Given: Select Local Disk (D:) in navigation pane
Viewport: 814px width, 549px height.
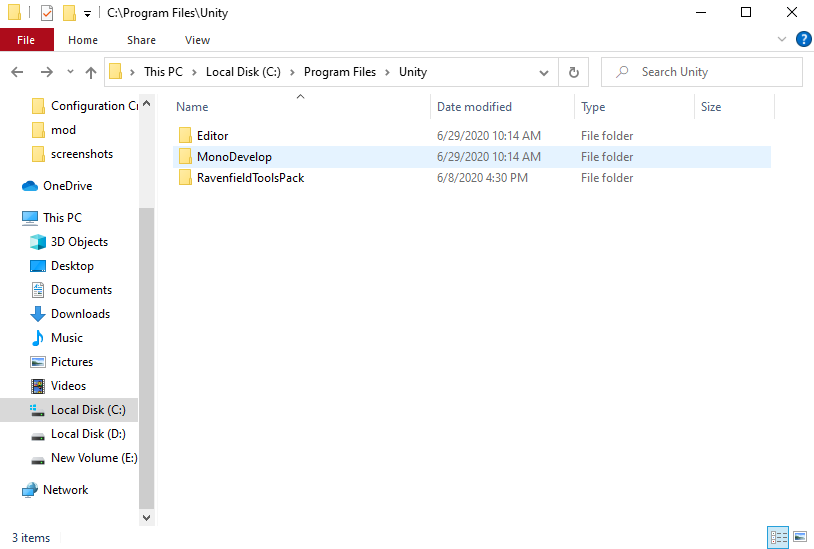Looking at the screenshot, I should [78, 434].
